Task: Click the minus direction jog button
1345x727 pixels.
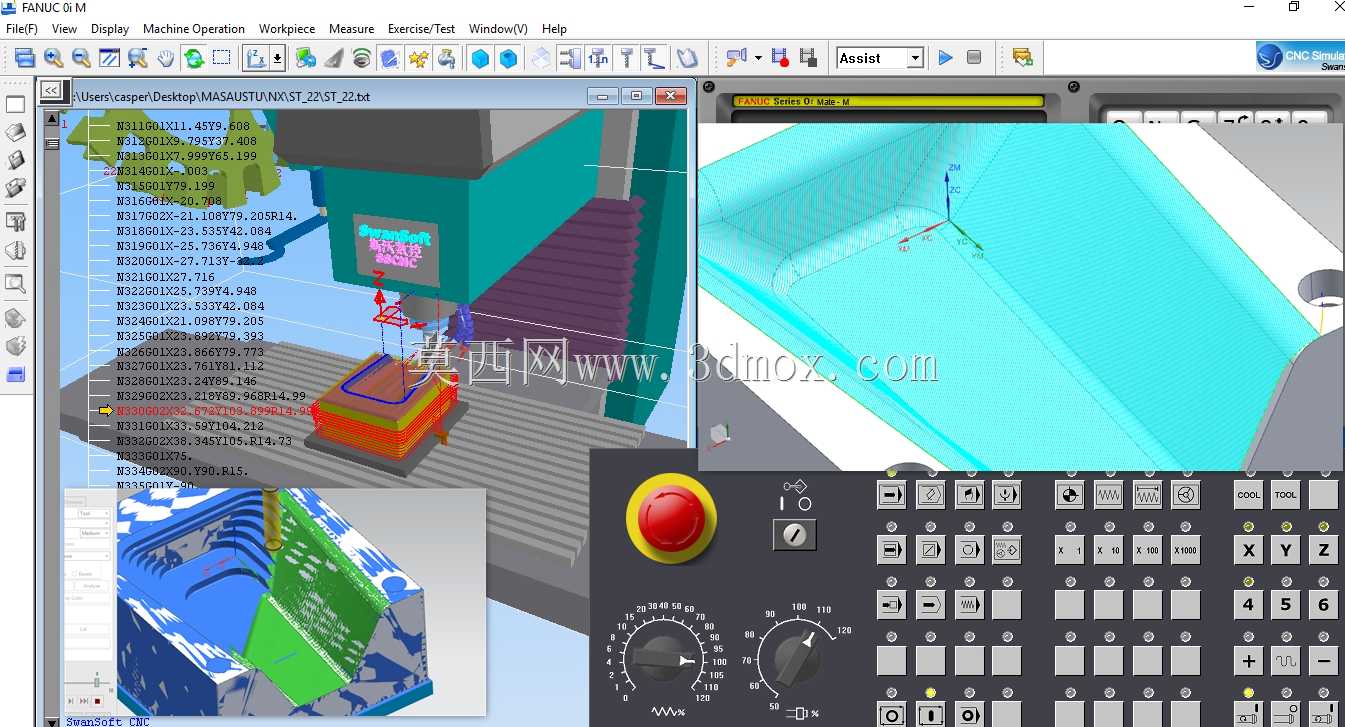Action: [1323, 661]
